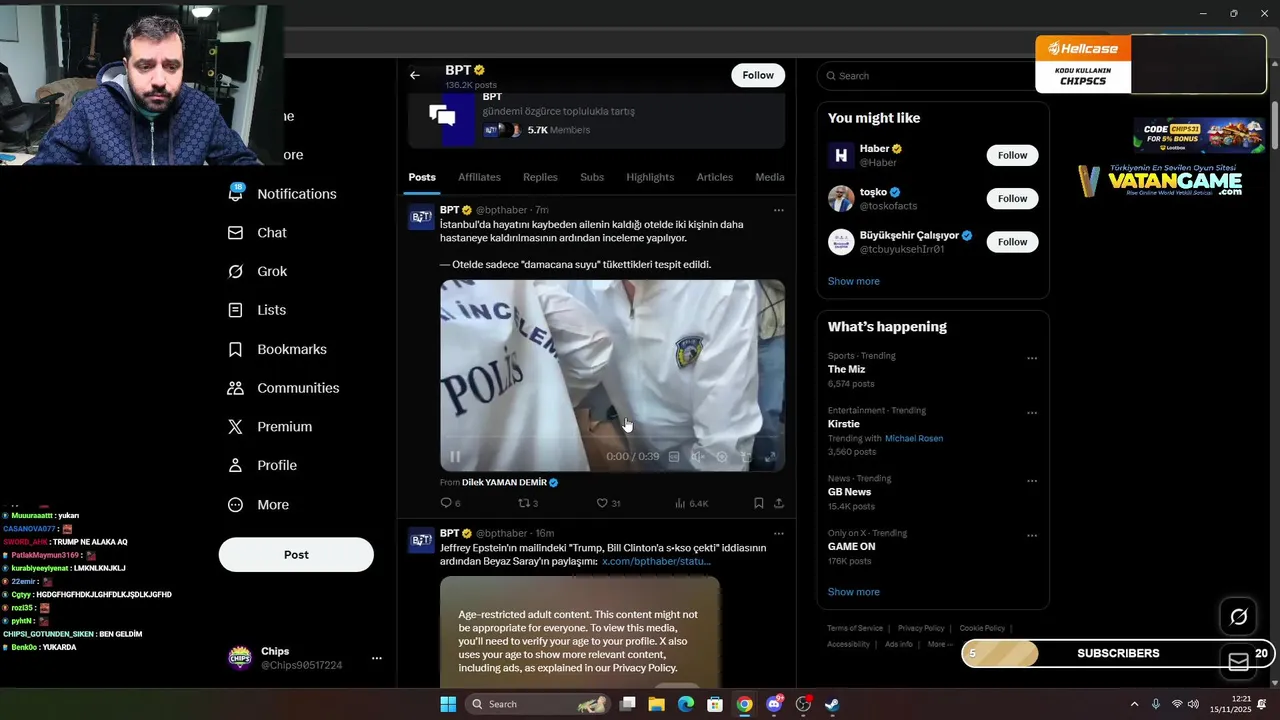Go back using the arrow beside BPT
This screenshot has width=1280, height=720.
coord(415,75)
